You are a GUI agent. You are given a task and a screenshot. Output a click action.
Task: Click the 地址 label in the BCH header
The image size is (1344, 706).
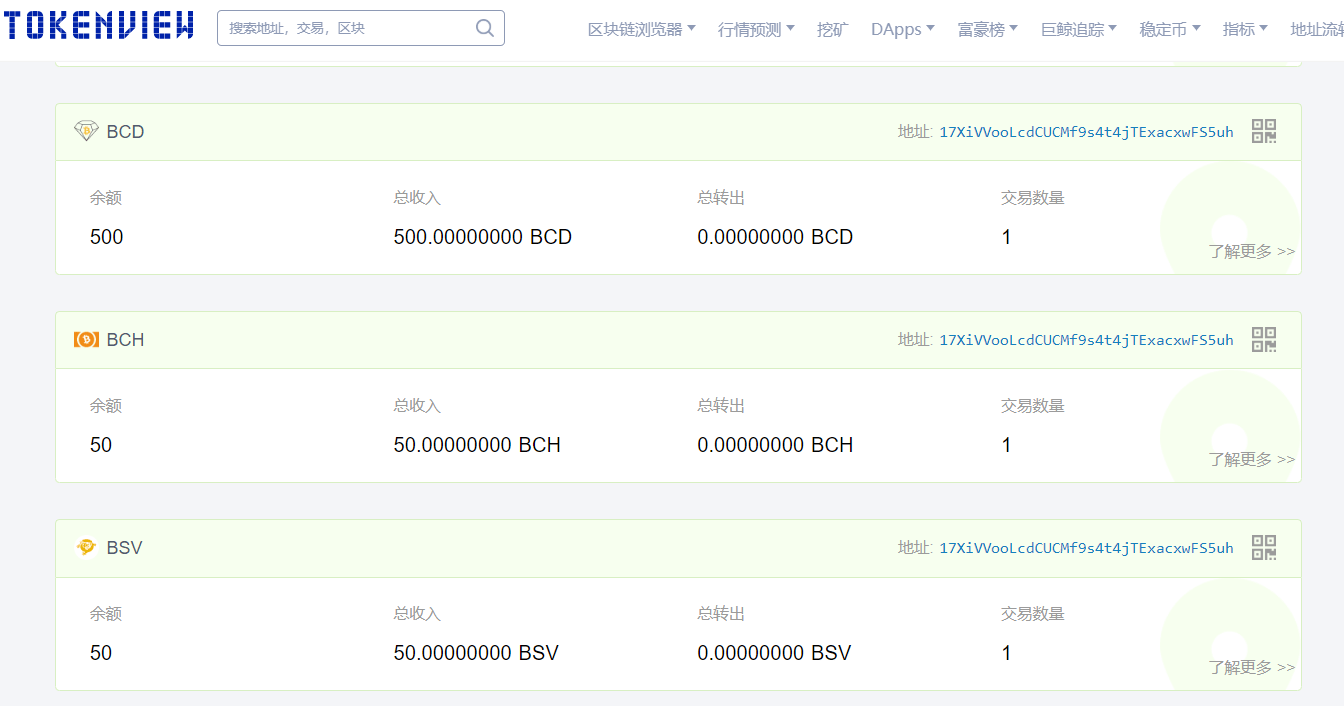coord(915,340)
